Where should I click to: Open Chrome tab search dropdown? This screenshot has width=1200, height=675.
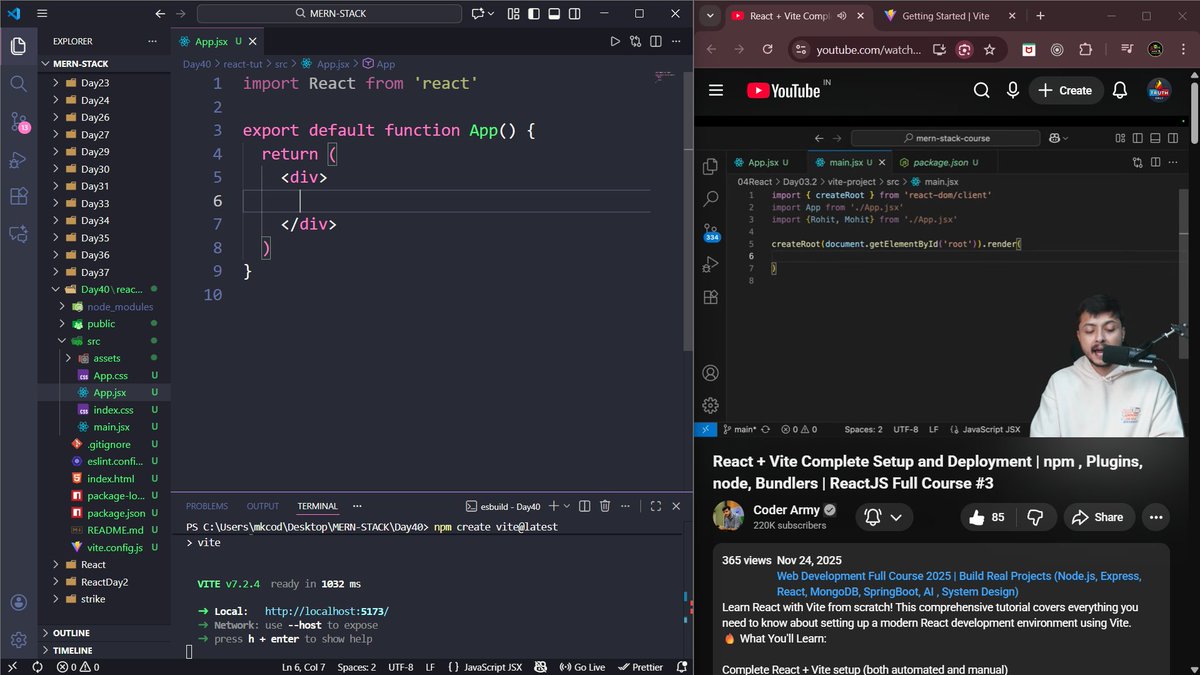pos(709,16)
